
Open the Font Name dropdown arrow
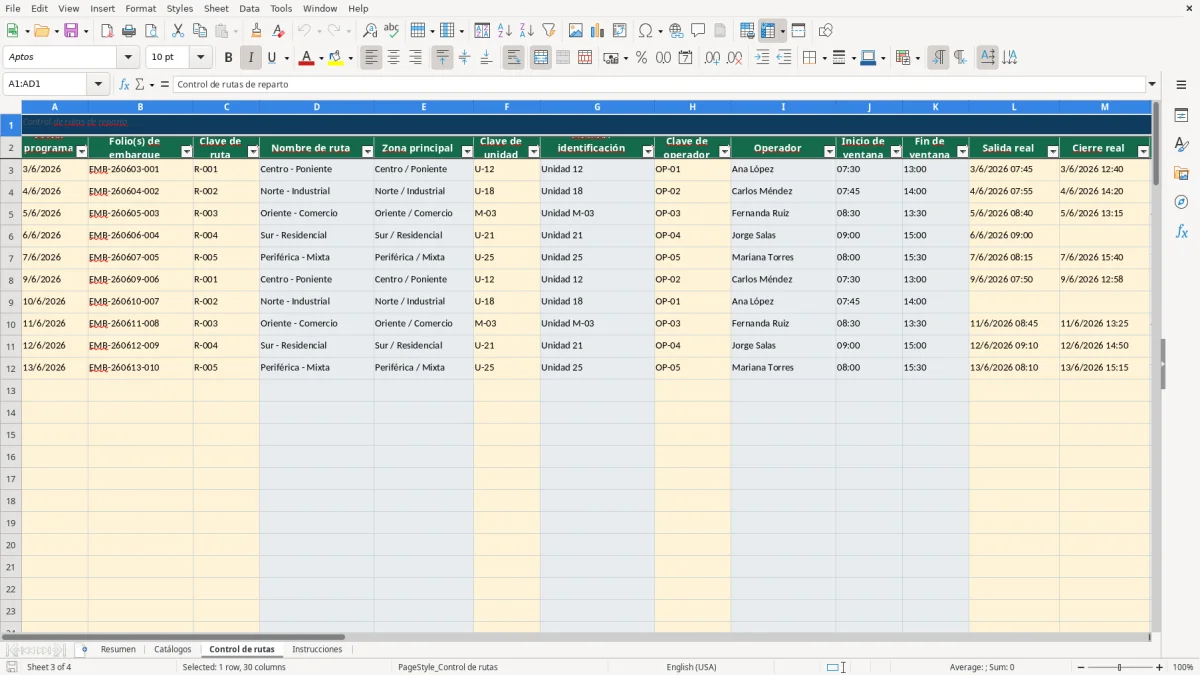tap(128, 58)
